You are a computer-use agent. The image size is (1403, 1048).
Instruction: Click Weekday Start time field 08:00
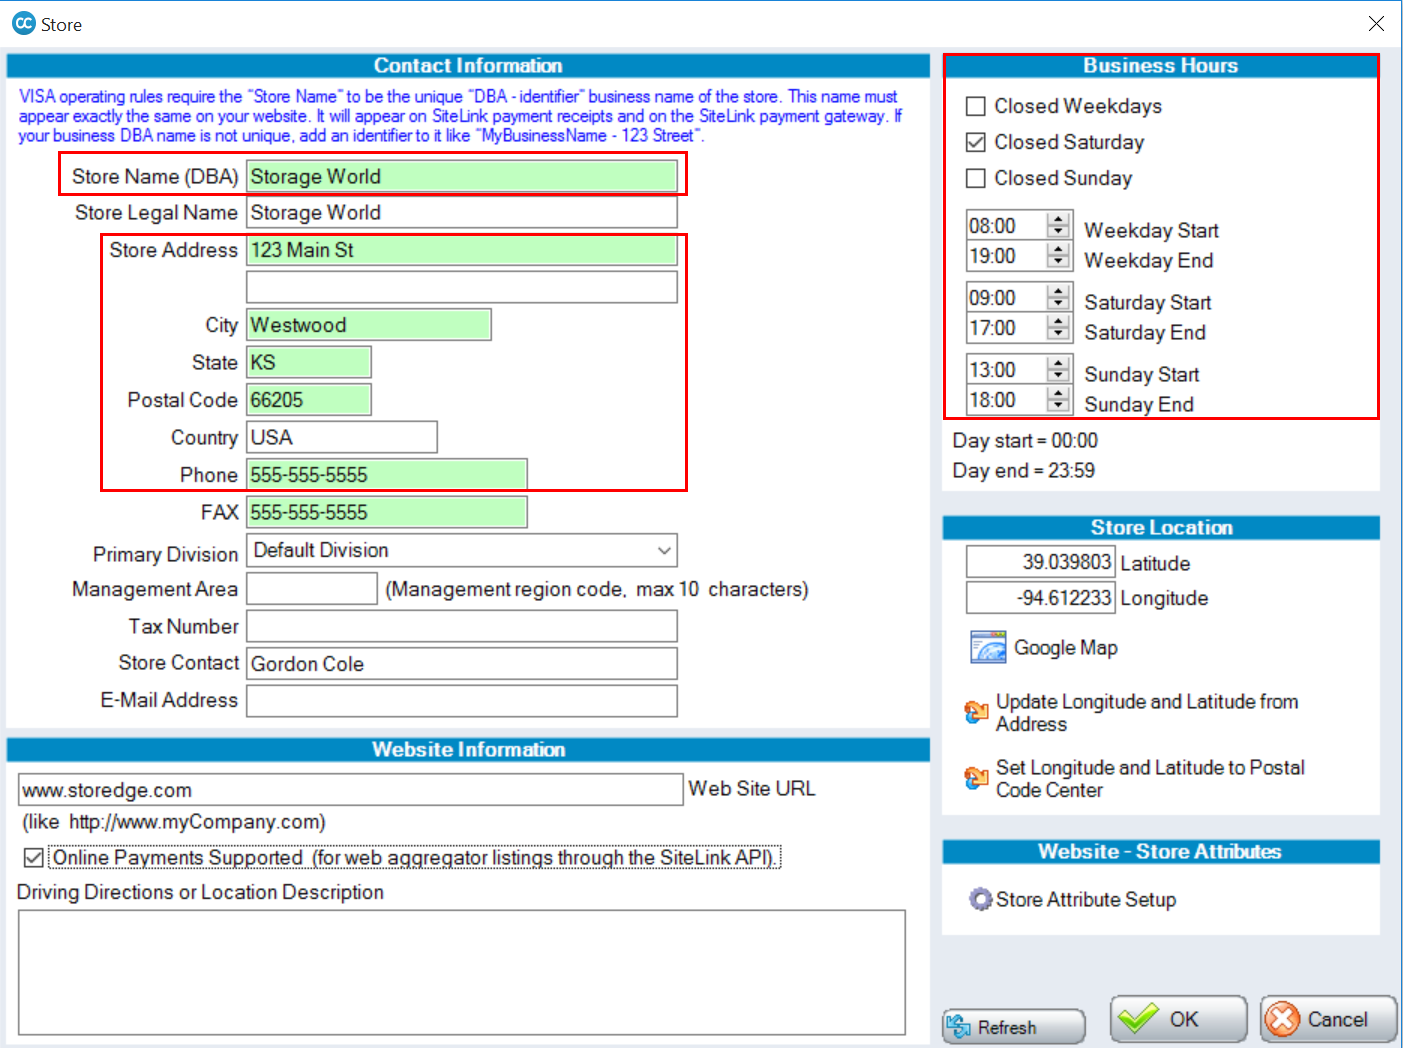1007,226
